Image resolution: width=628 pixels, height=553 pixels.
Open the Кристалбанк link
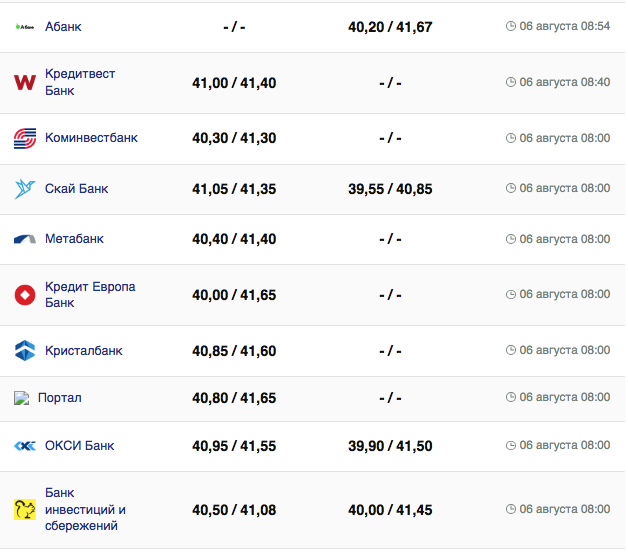click(84, 351)
